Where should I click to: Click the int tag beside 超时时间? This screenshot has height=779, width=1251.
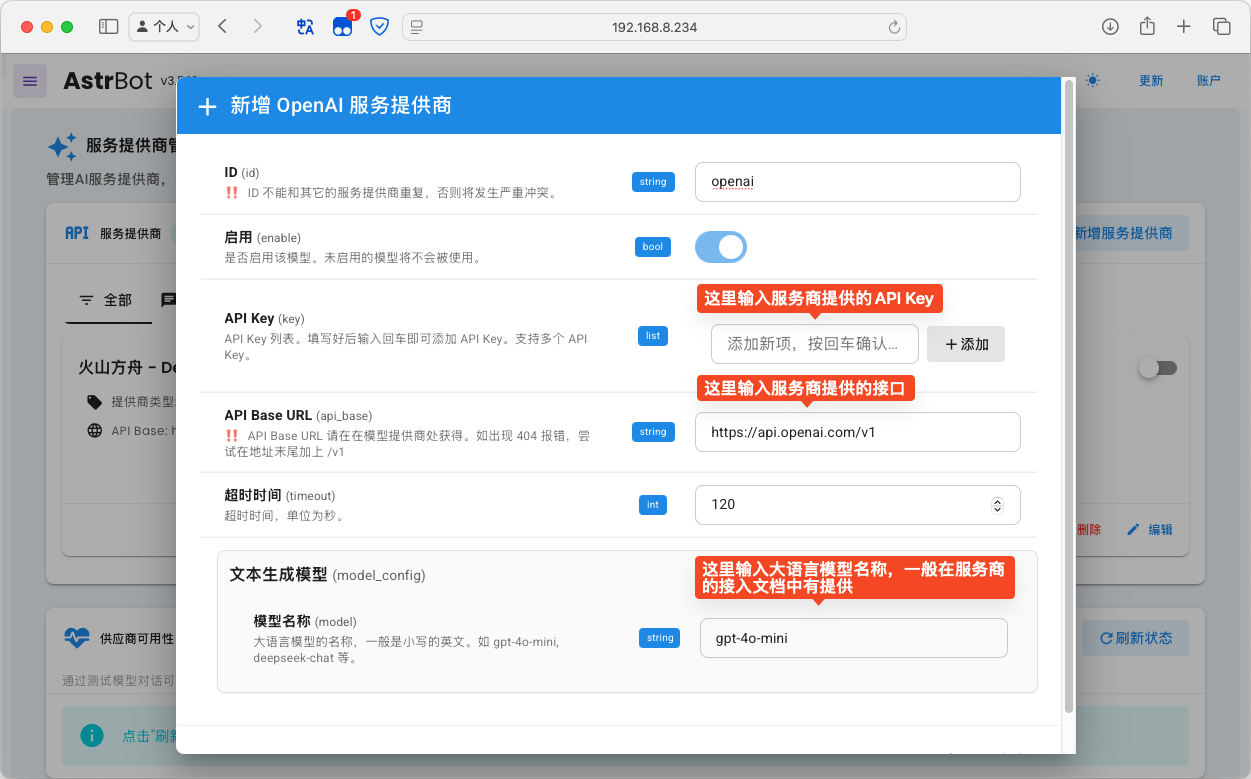click(653, 505)
